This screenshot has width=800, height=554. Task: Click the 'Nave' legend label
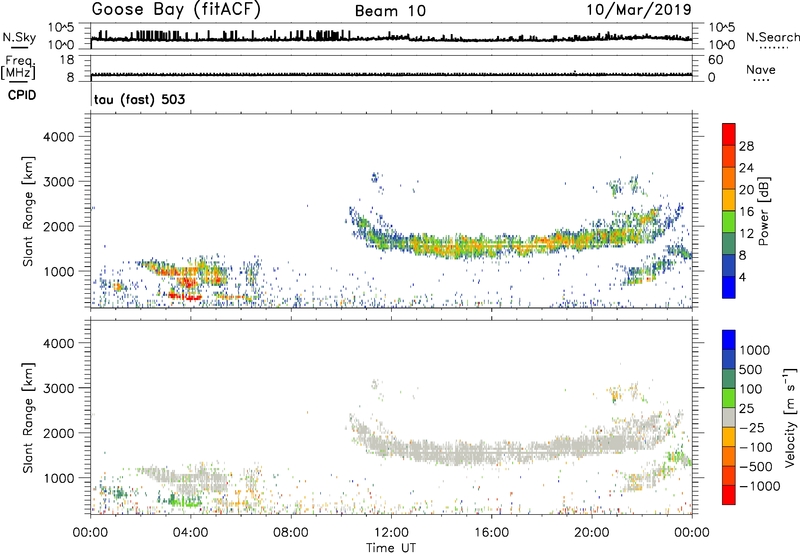[761, 70]
